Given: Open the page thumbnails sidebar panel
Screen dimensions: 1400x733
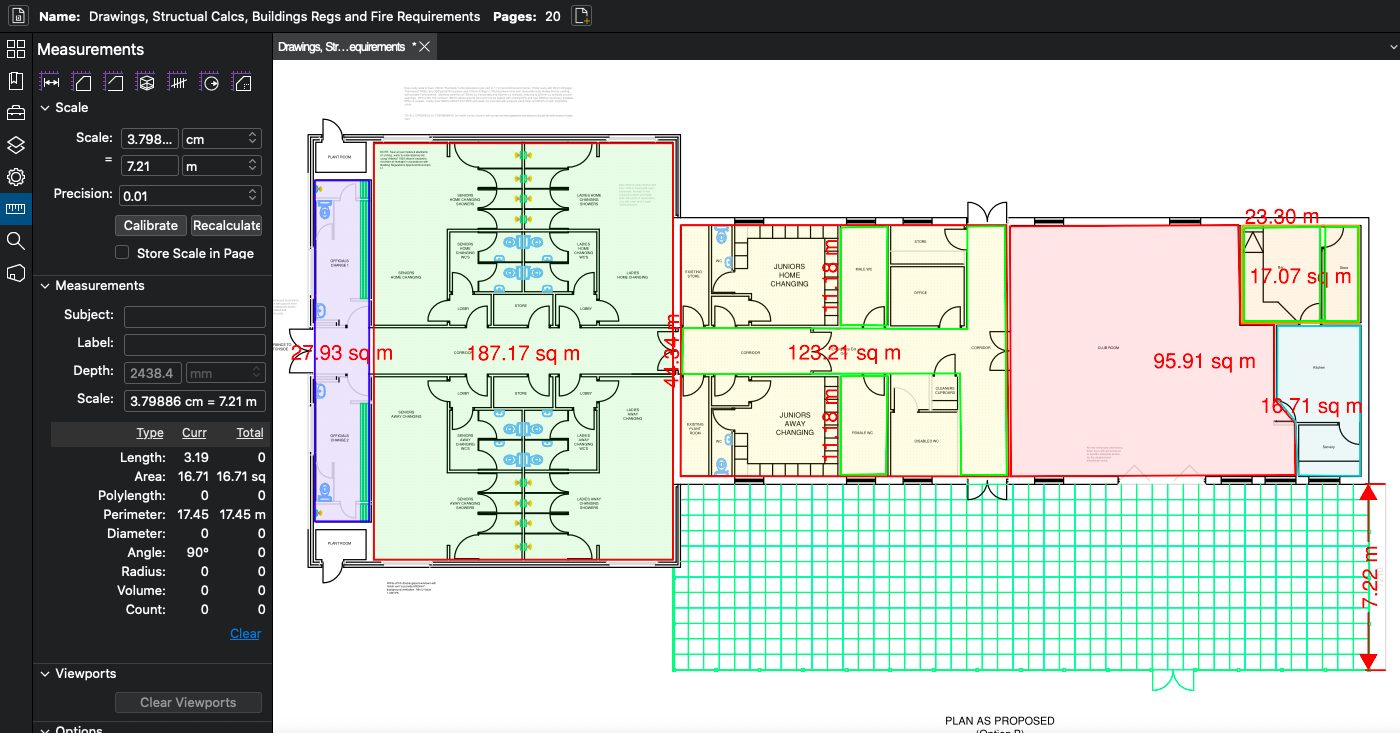Looking at the screenshot, I should tap(15, 49).
